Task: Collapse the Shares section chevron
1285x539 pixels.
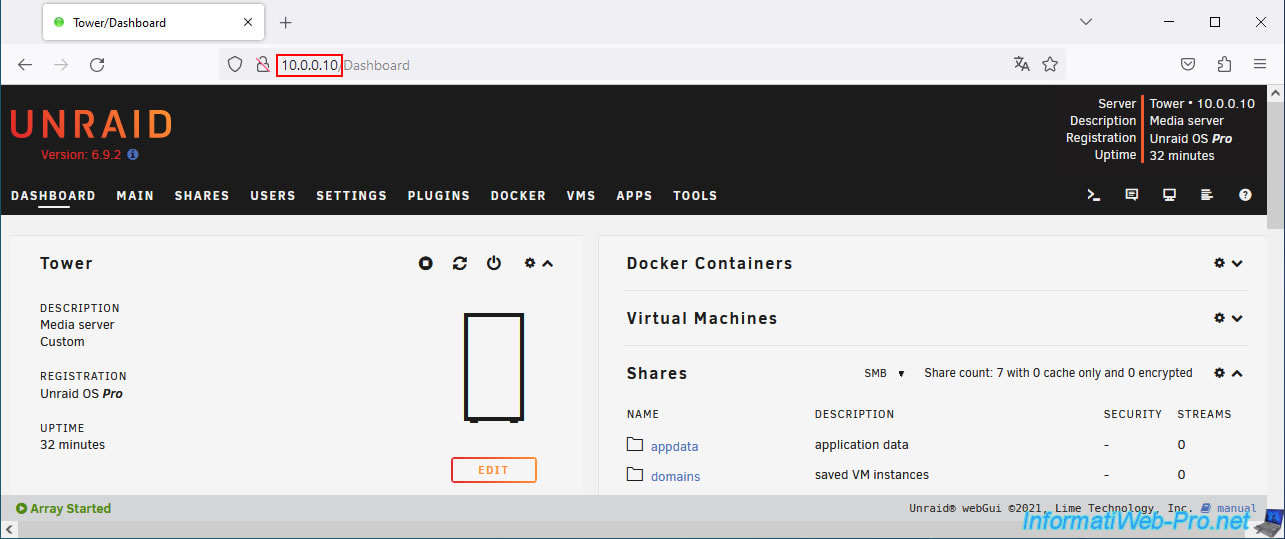Action: click(x=1238, y=373)
